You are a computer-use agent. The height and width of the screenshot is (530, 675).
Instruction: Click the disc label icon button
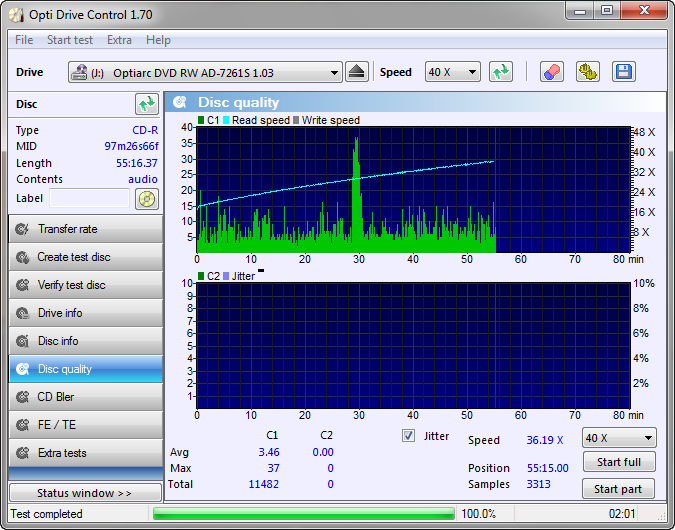point(147,199)
